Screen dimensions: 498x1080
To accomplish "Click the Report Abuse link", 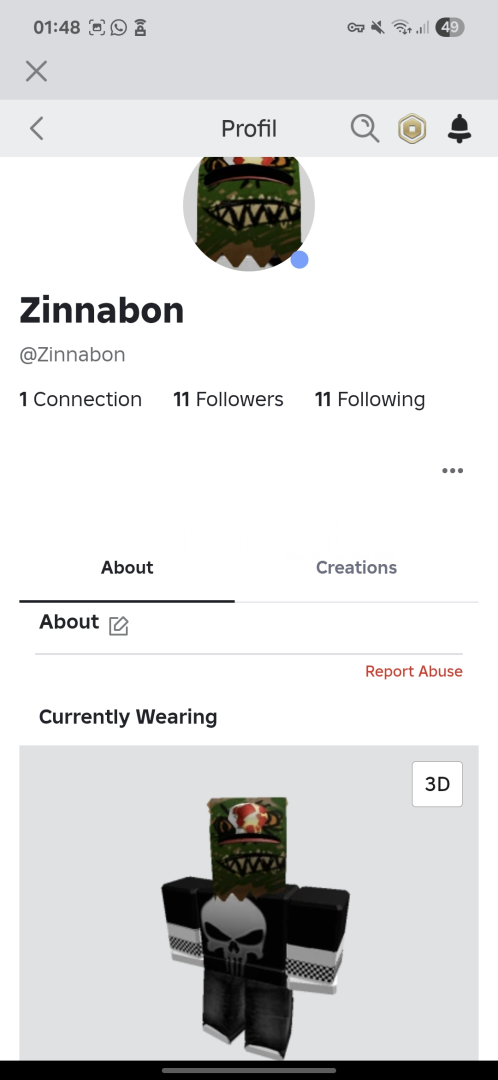I will pyautogui.click(x=414, y=671).
